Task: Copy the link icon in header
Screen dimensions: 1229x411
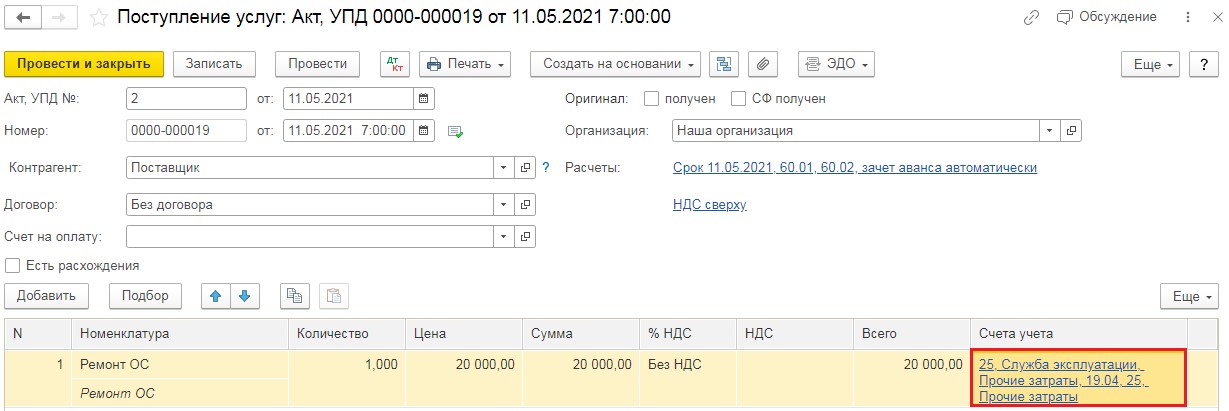Action: pyautogui.click(x=1032, y=17)
